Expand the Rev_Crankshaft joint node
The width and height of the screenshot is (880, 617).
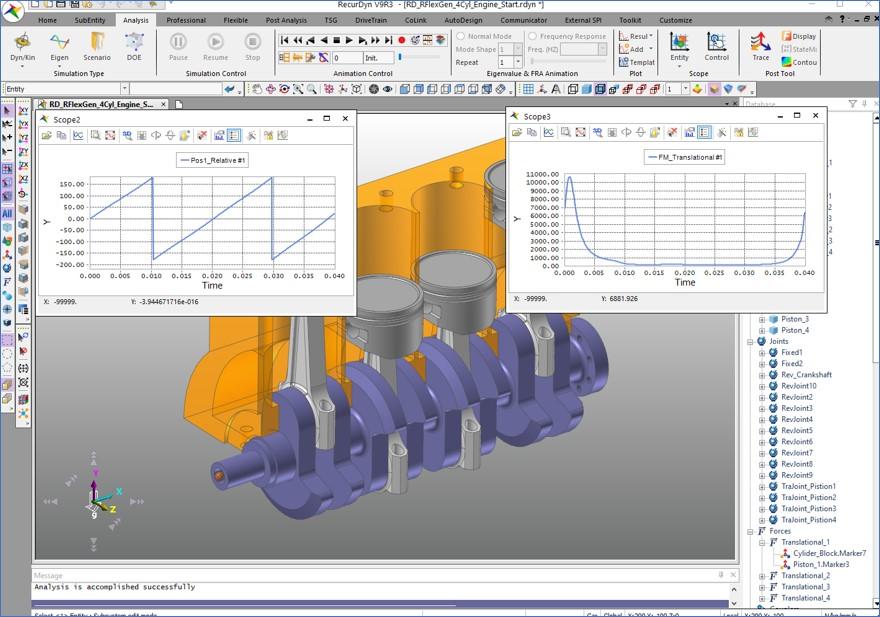(x=762, y=375)
